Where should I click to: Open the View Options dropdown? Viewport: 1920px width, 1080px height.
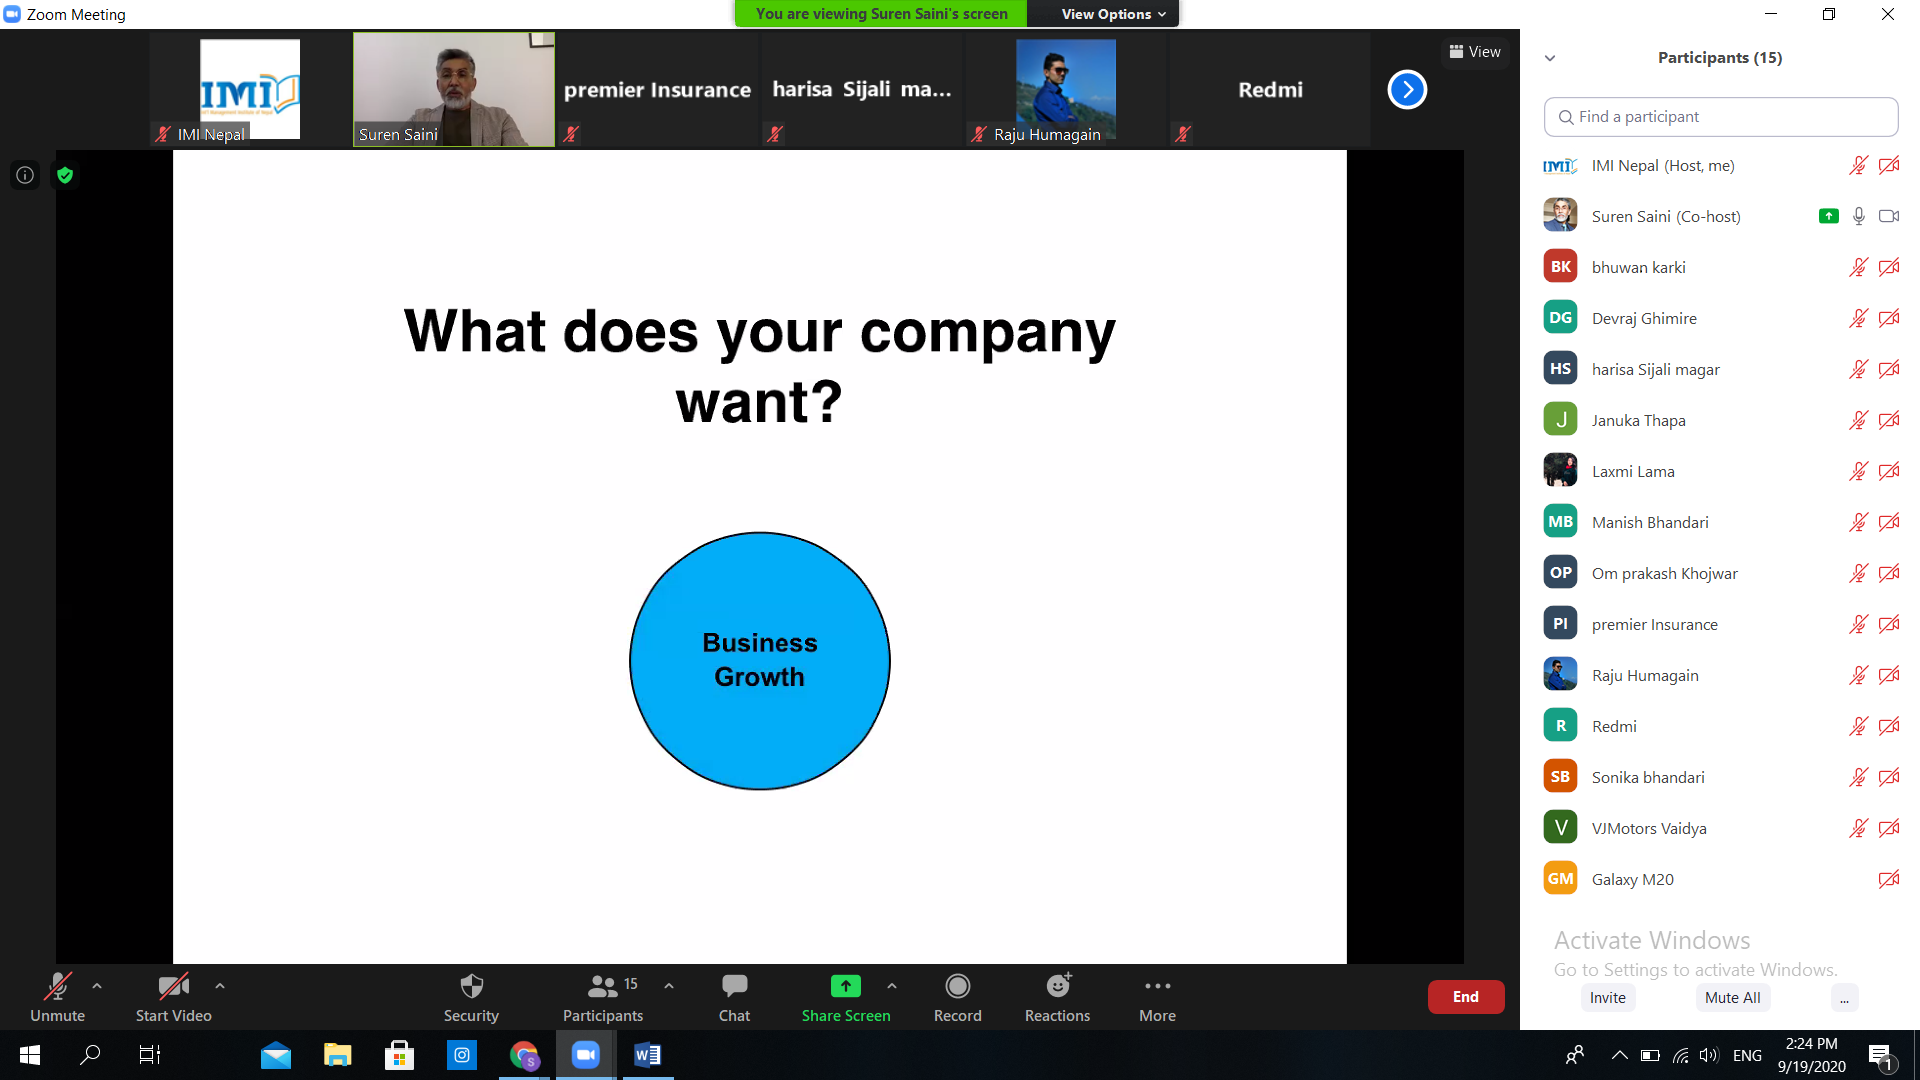coord(1113,14)
